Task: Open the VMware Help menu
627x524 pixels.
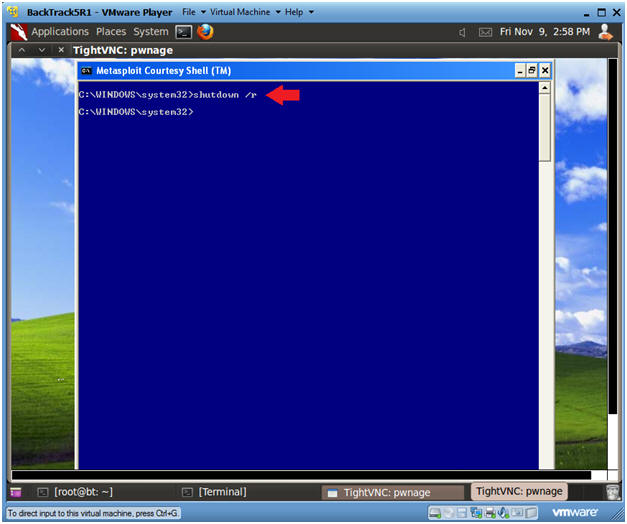Action: point(294,12)
